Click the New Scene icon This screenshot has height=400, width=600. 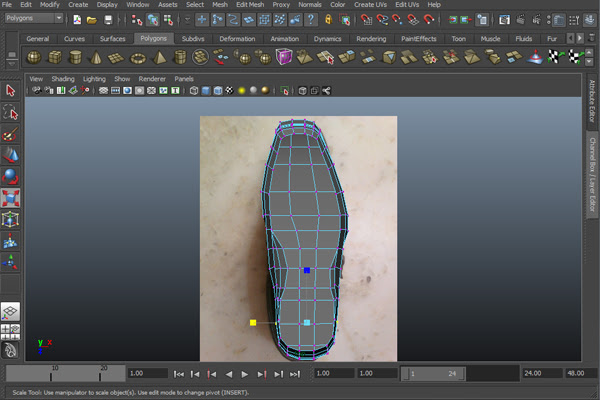tap(77, 20)
